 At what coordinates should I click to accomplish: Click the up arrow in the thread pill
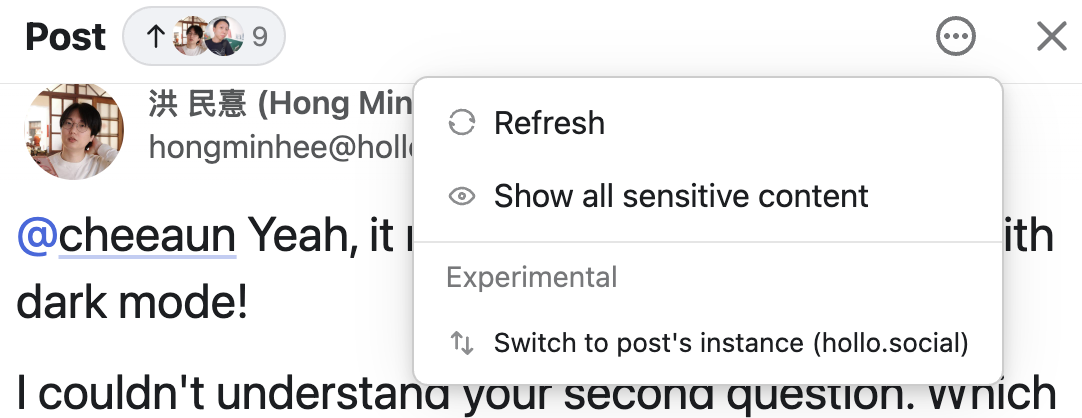click(155, 36)
